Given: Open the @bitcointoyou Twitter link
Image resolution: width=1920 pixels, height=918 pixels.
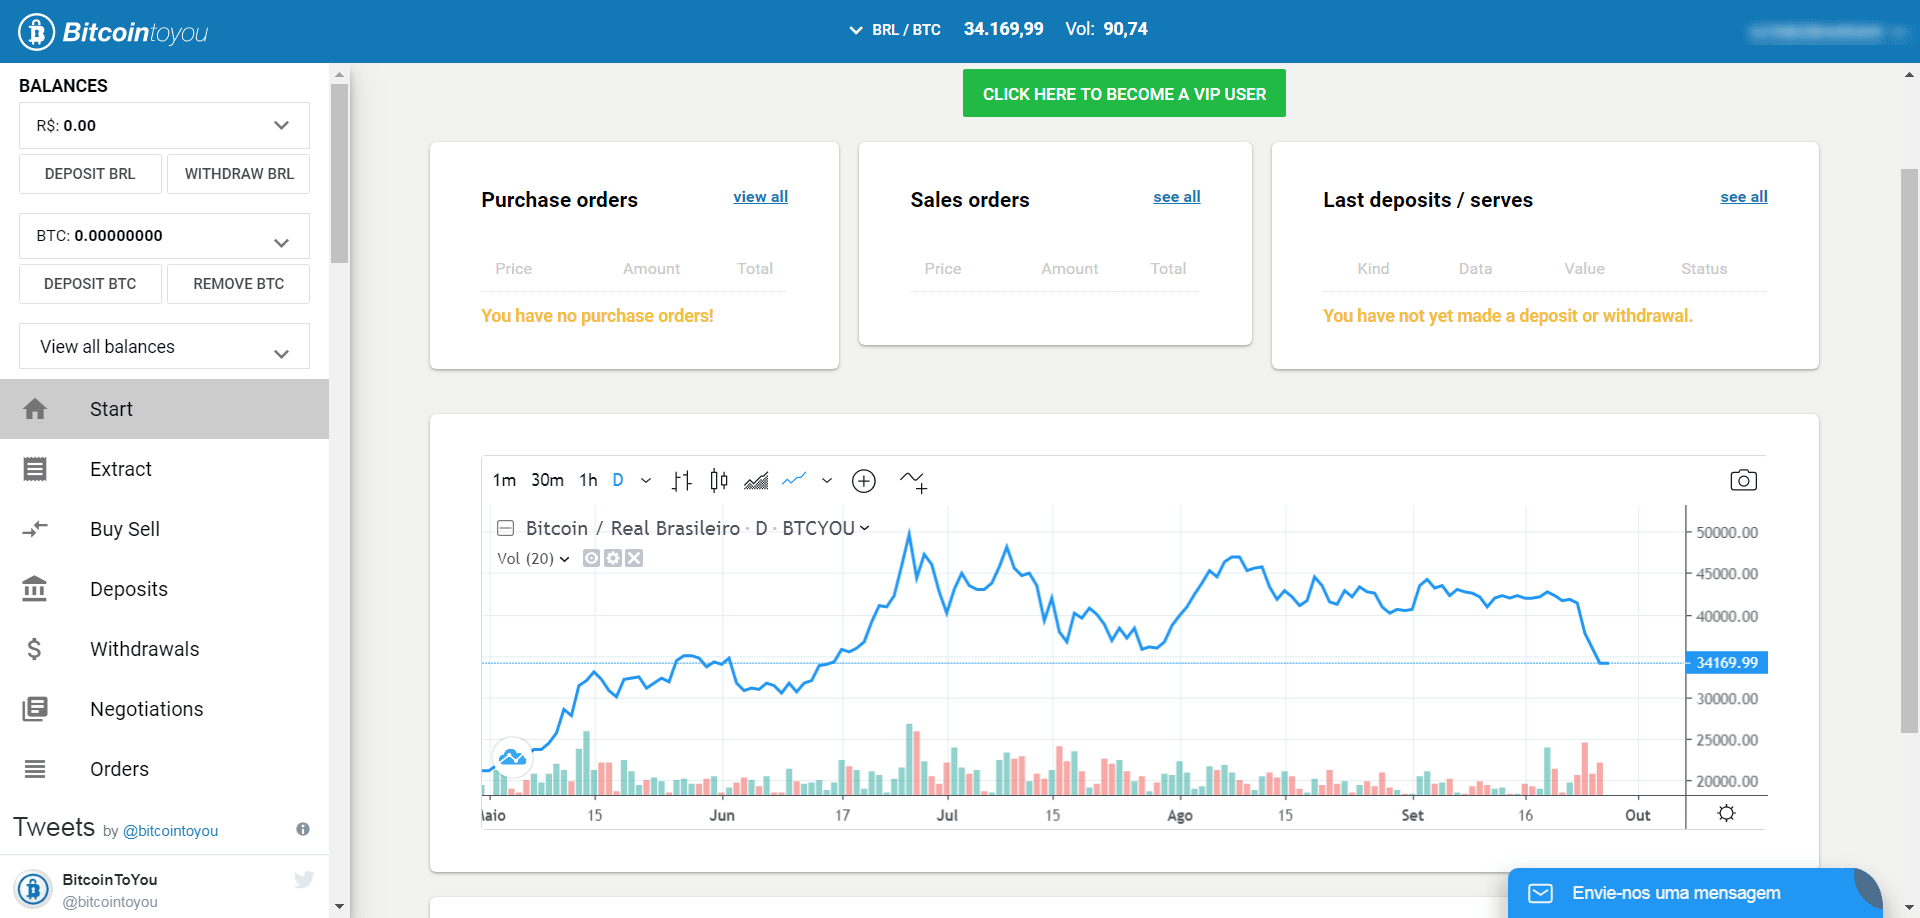Looking at the screenshot, I should 170,831.
